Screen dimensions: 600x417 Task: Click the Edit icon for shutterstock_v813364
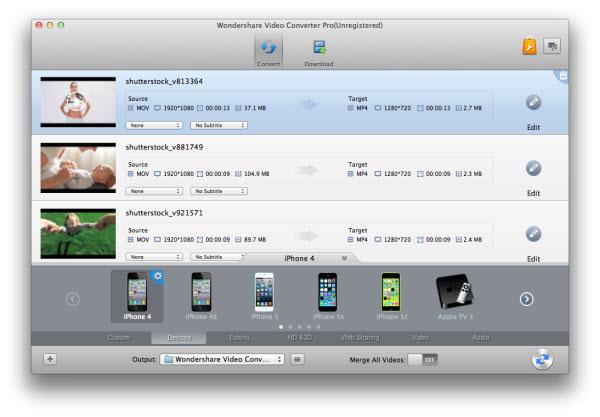[533, 102]
